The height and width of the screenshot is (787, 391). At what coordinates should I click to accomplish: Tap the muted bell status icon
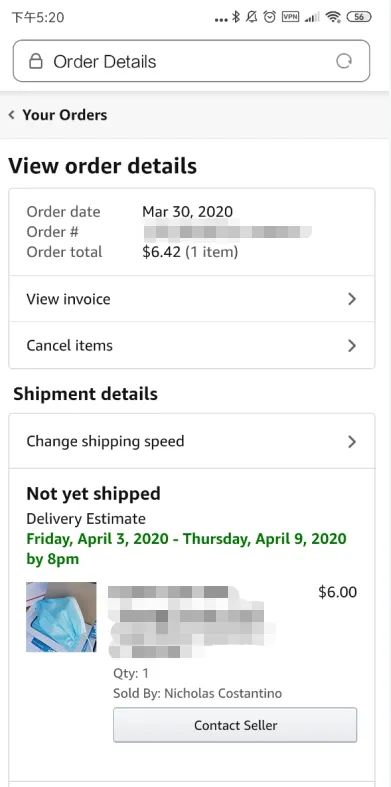tap(252, 17)
